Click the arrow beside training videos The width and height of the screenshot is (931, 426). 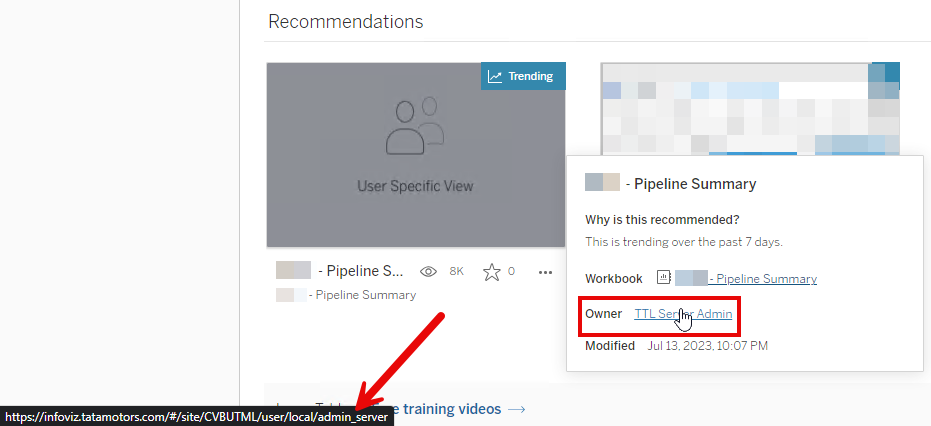click(517, 409)
